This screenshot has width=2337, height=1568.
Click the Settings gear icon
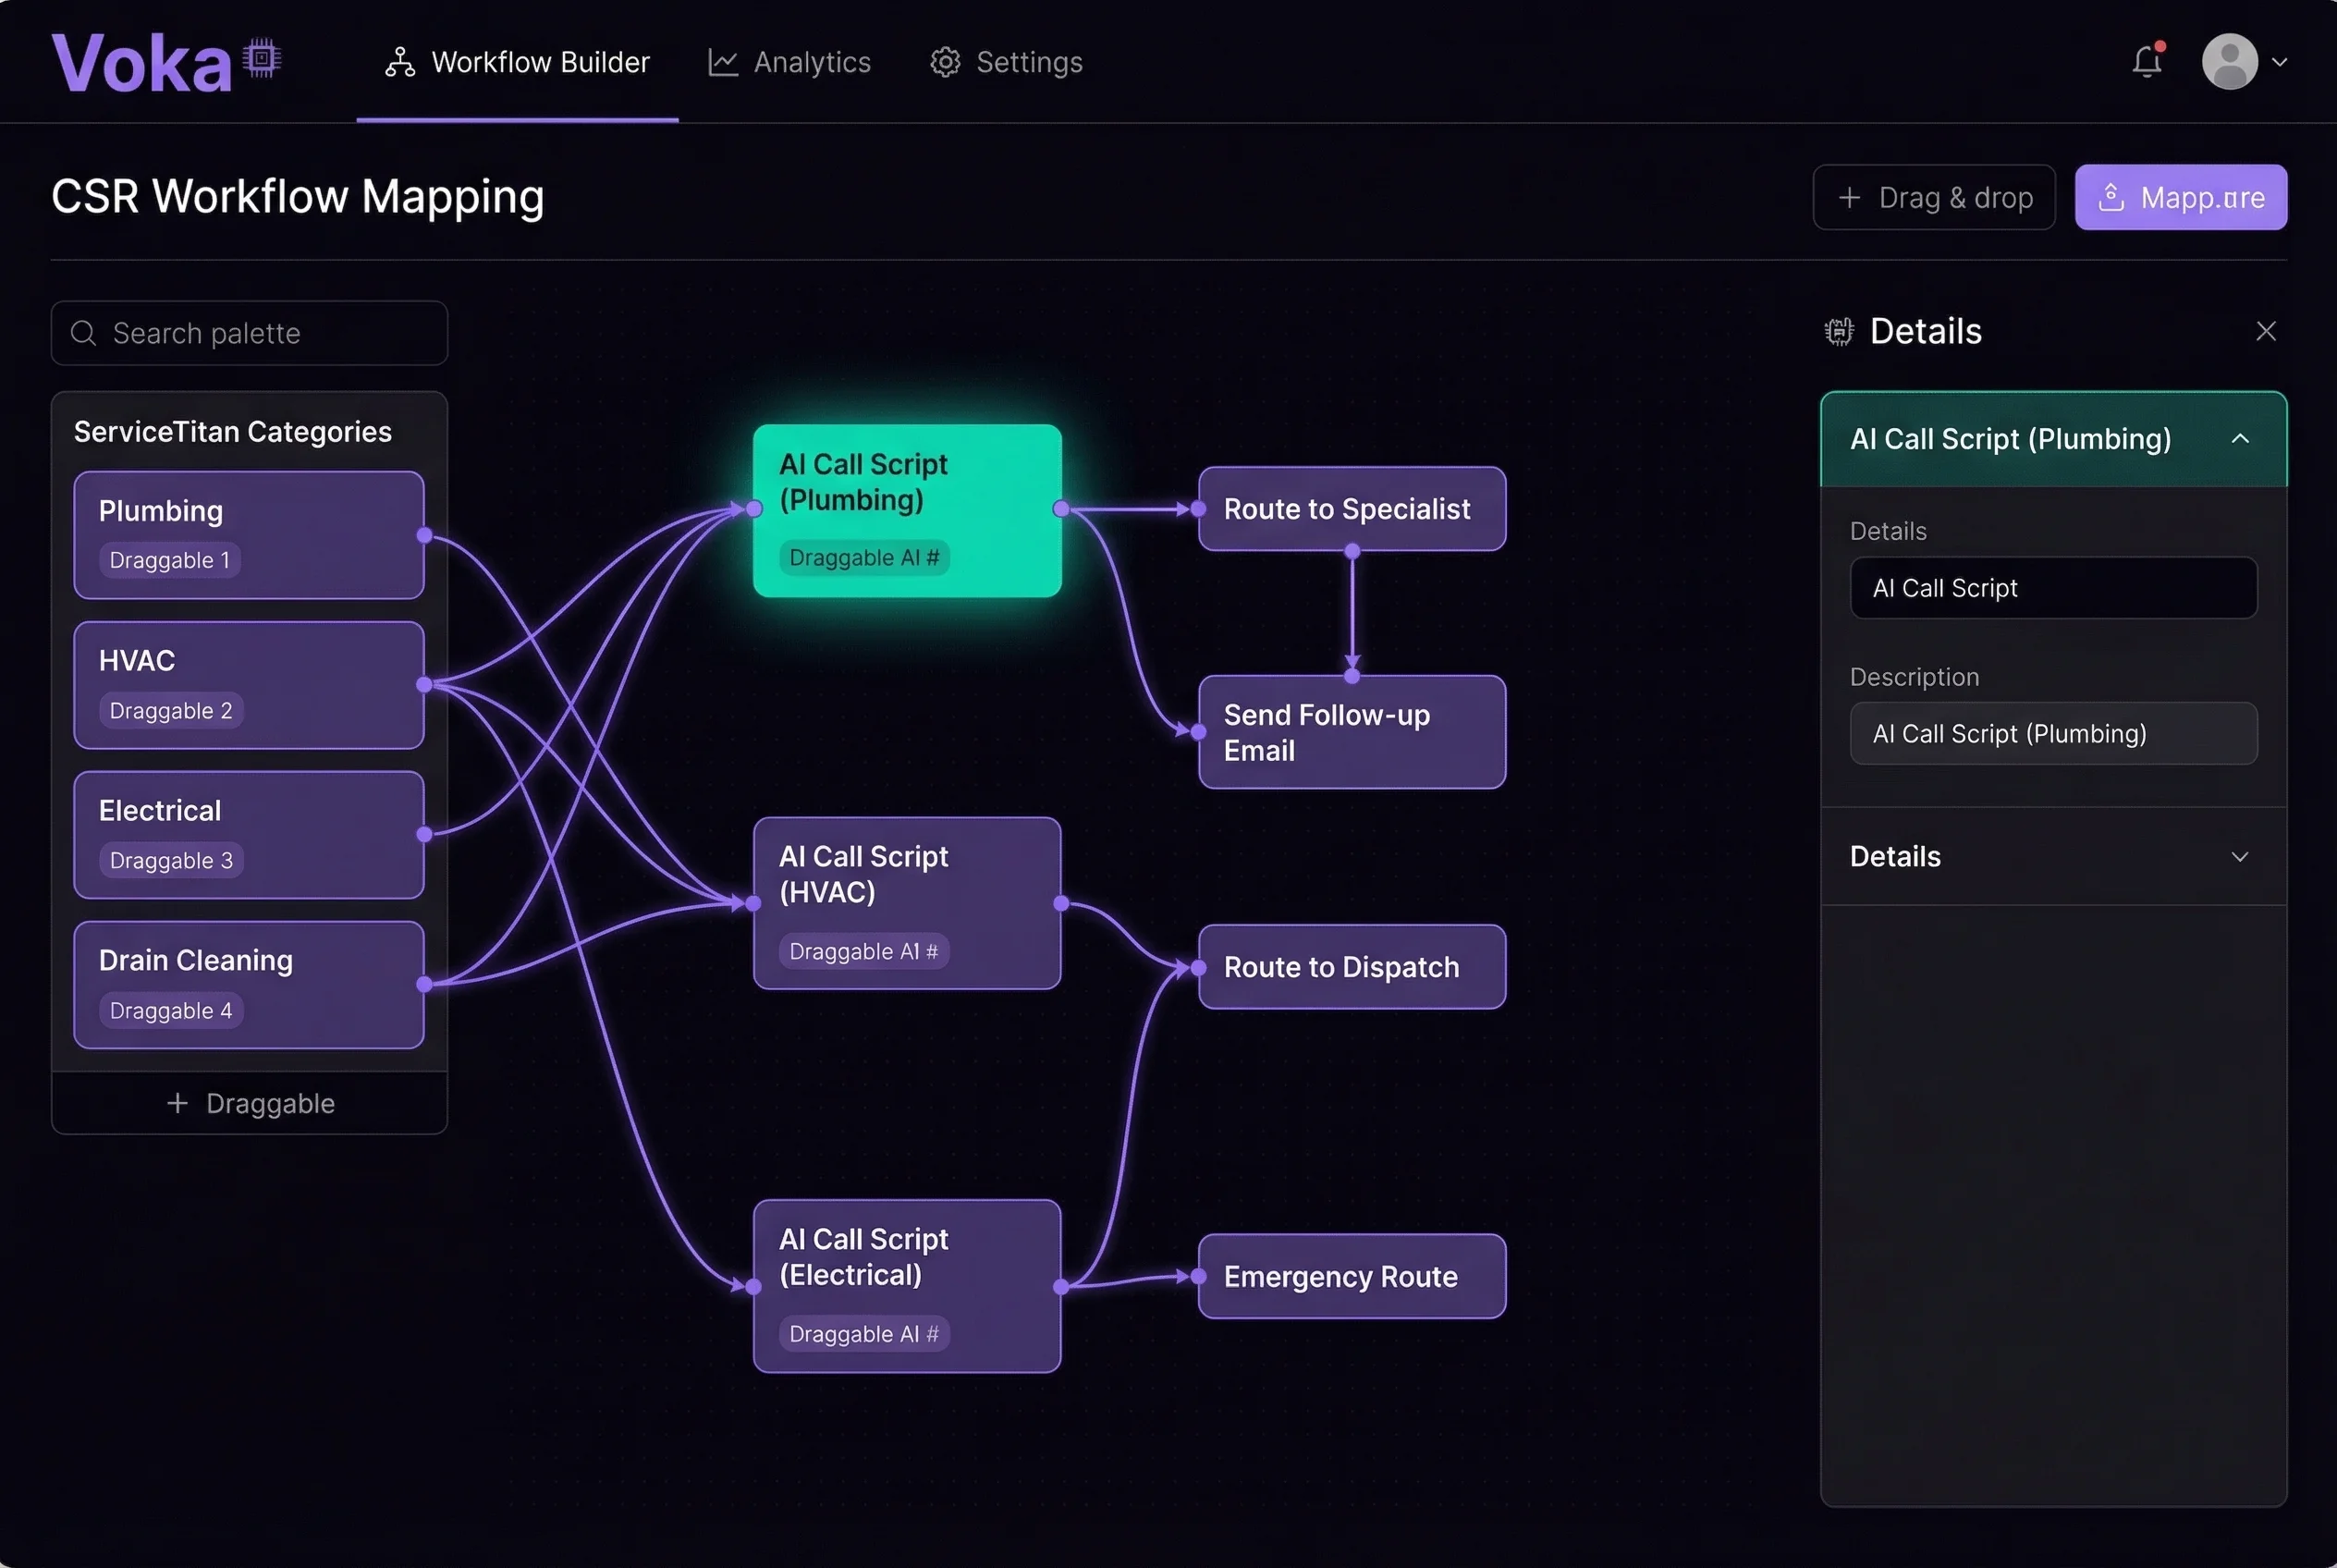(944, 62)
